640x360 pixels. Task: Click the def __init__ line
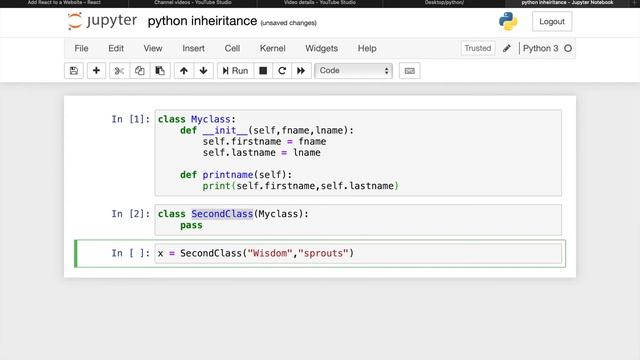point(267,131)
